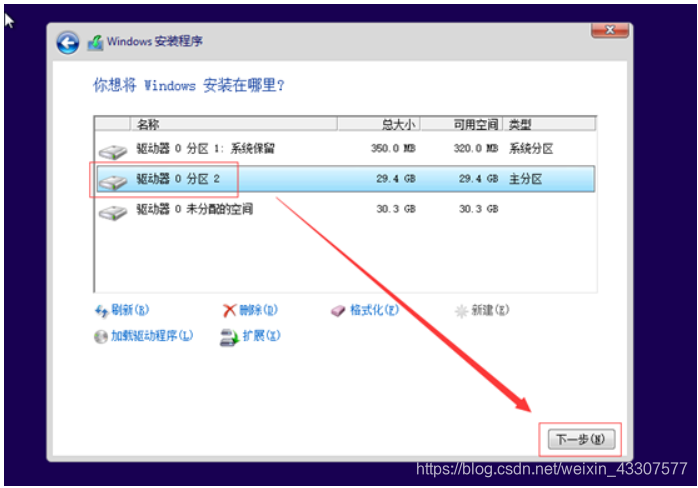The height and width of the screenshot is (488, 698).
Task: Click drive icon for 分区 1 系统保留
Action: coord(113,151)
